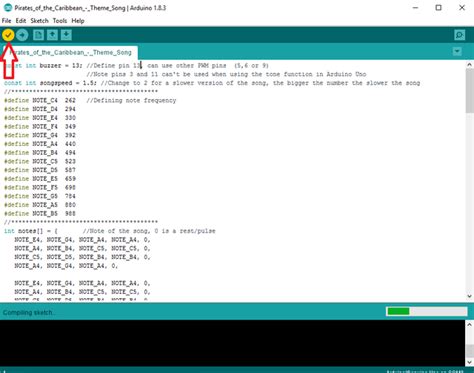Click the line '#define NOTE_C5 523'

click(x=40, y=161)
